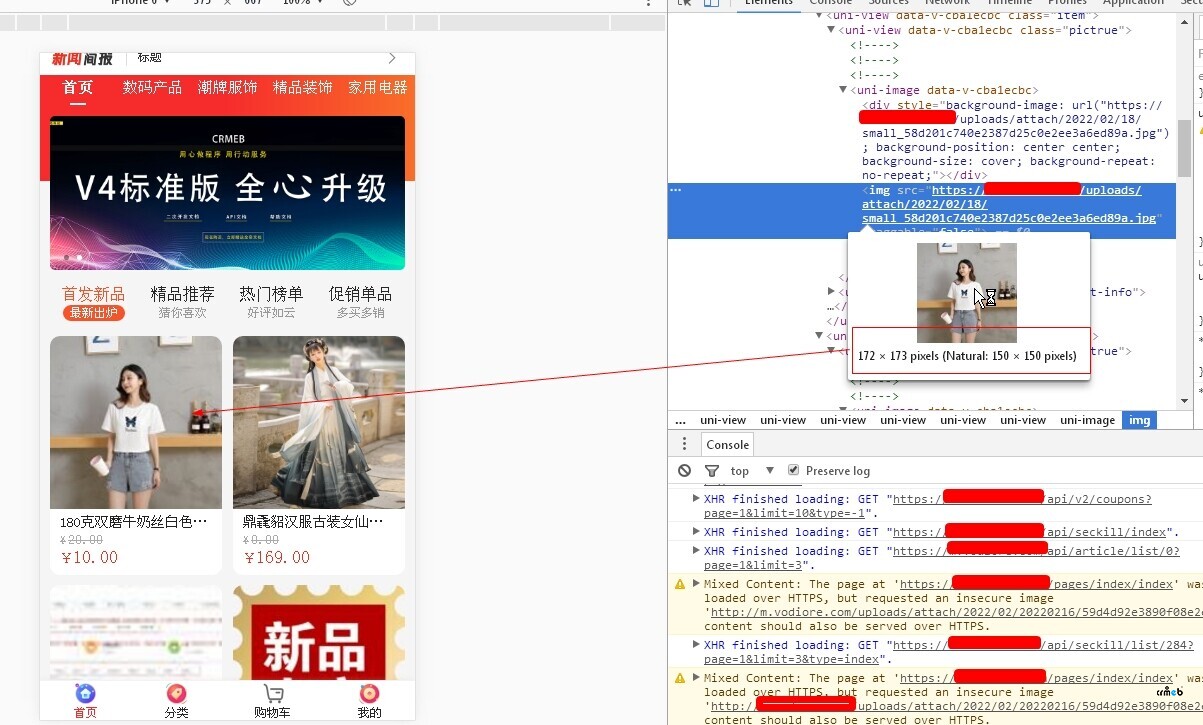Select the Console drawer tab
This screenshot has width=1203, height=725.
point(728,445)
